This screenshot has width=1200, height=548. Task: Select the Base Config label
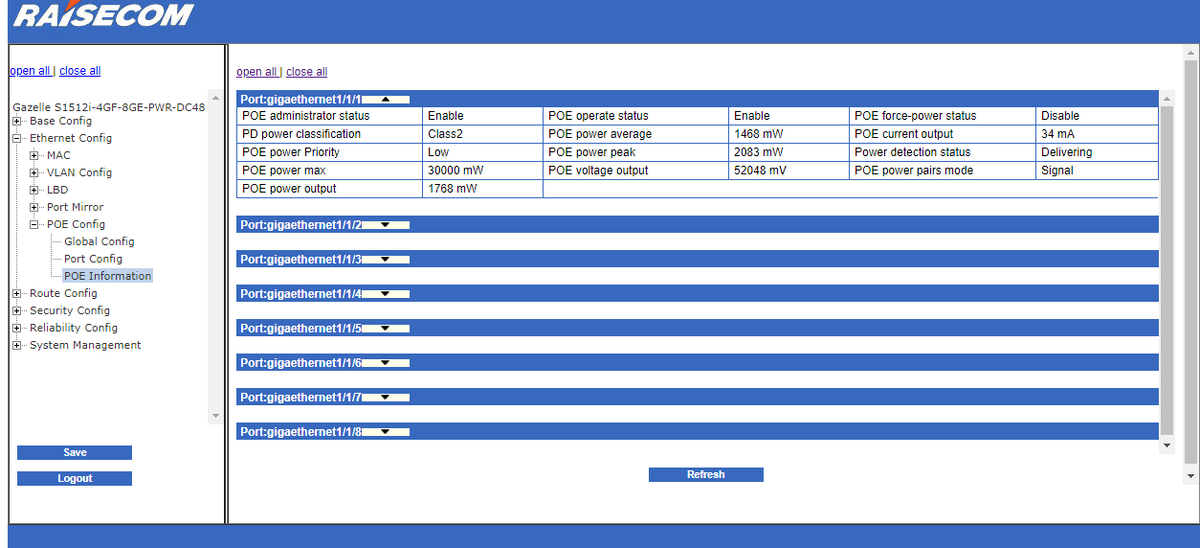pos(61,121)
